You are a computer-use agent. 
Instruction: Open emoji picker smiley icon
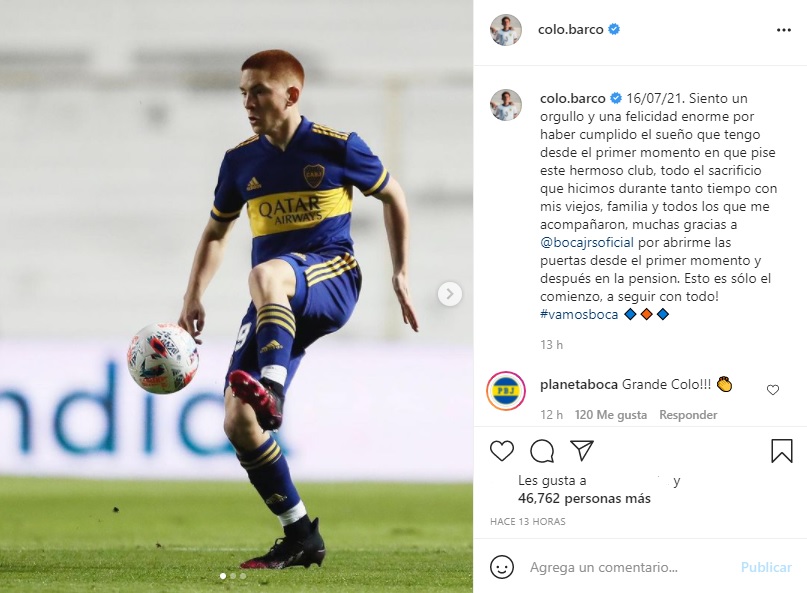click(501, 567)
